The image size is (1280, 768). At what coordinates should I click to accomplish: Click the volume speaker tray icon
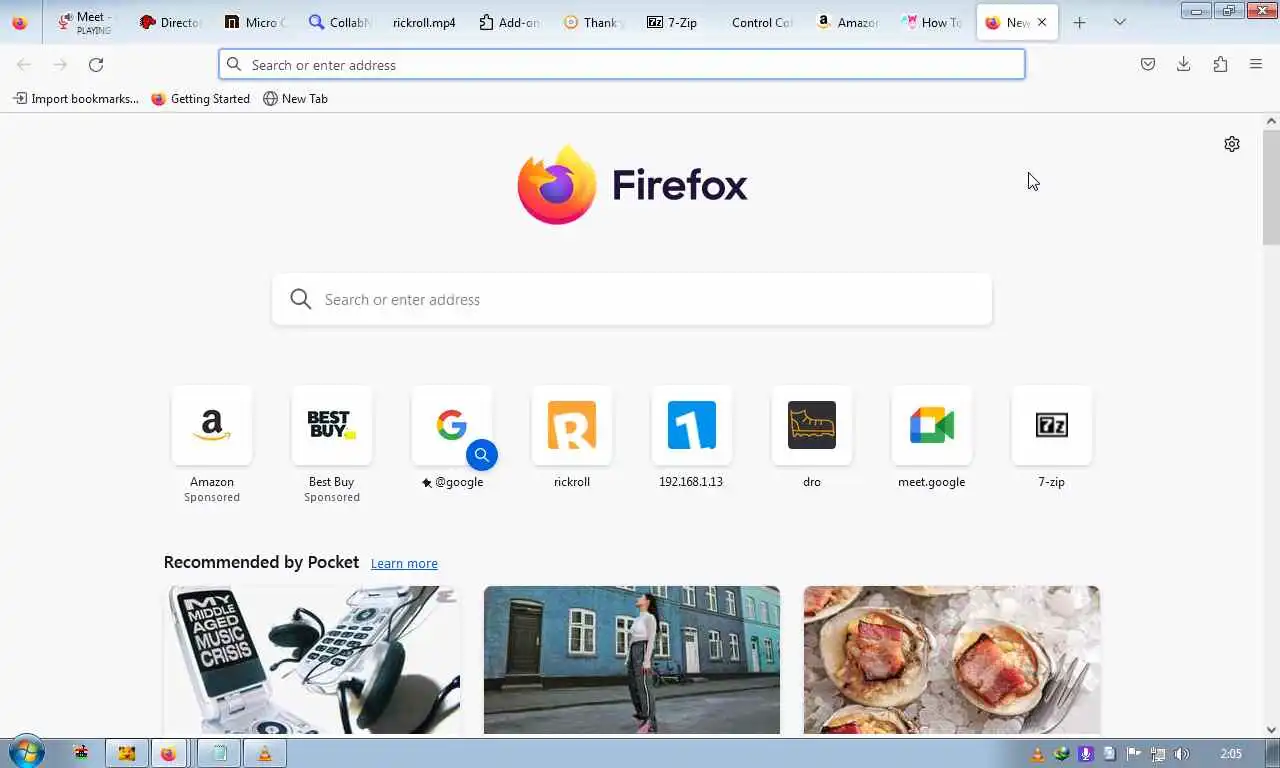pyautogui.click(x=1182, y=754)
